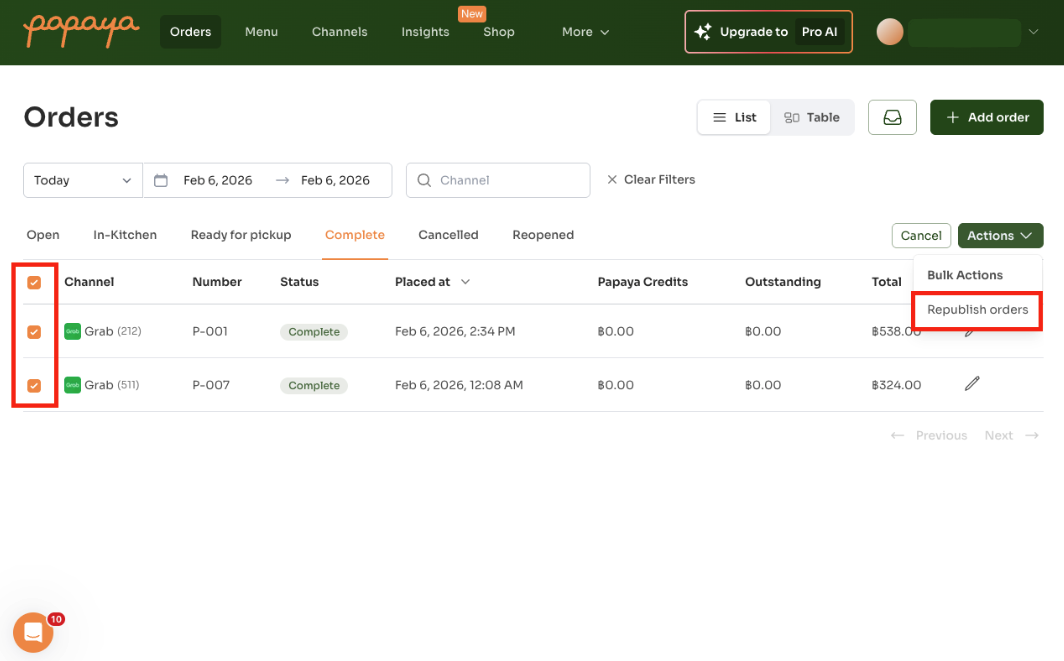Uncheck order P-001's row checkbox
The image size is (1064, 661).
tap(36, 331)
